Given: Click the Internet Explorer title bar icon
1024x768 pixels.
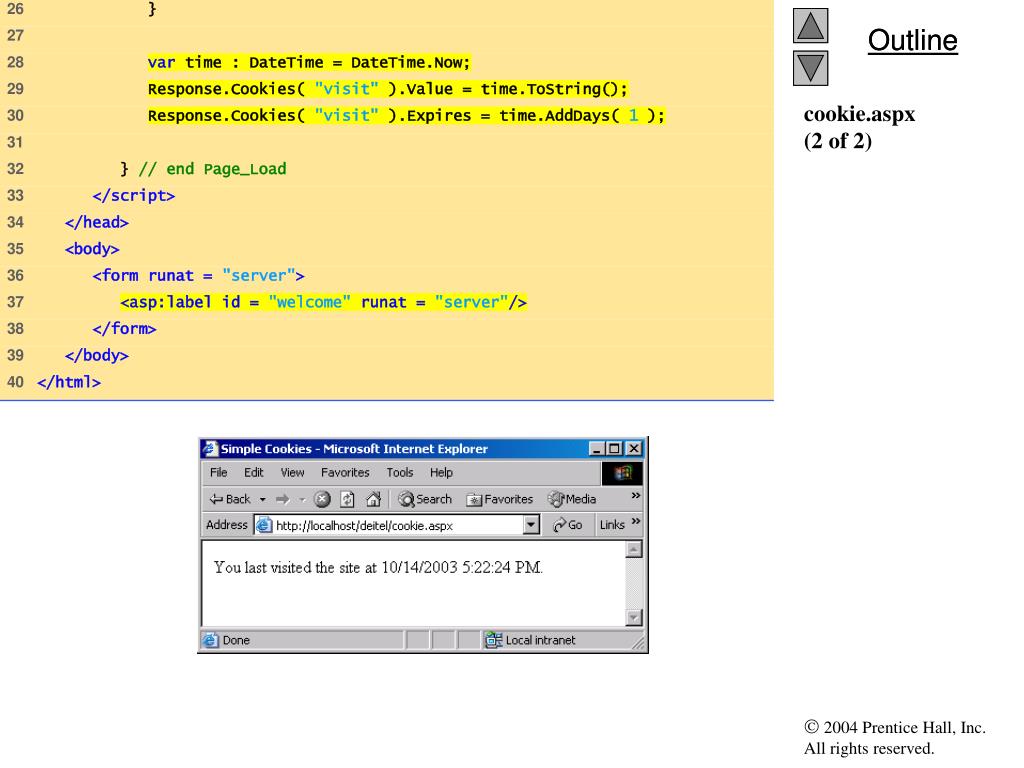Looking at the screenshot, I should tap(210, 449).
